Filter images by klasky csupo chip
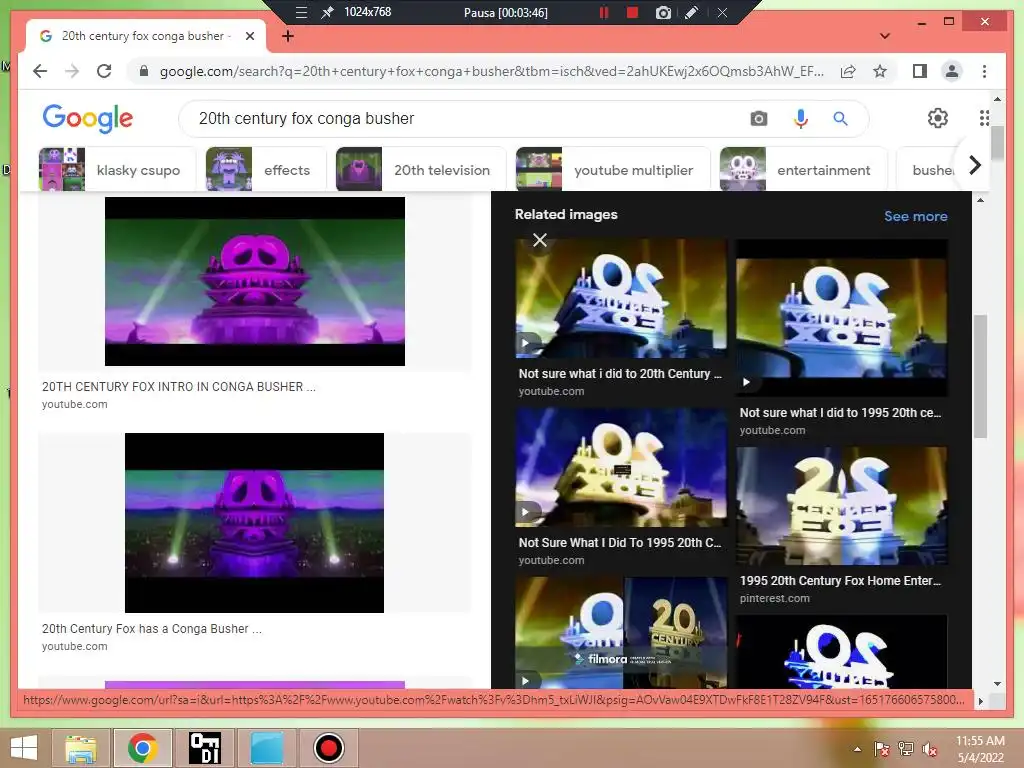Image resolution: width=1024 pixels, height=768 pixels. click(117, 170)
